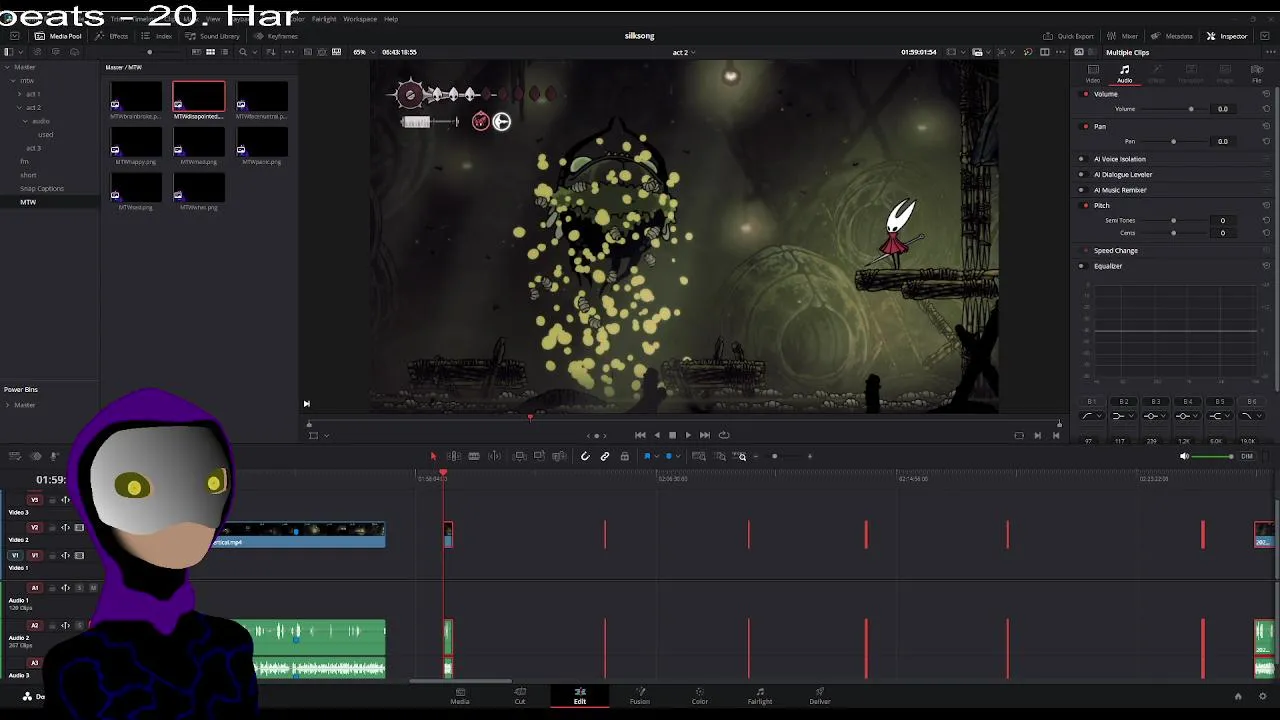Enable AI Music Remixer
Viewport: 1280px width, 720px height.
(1081, 190)
